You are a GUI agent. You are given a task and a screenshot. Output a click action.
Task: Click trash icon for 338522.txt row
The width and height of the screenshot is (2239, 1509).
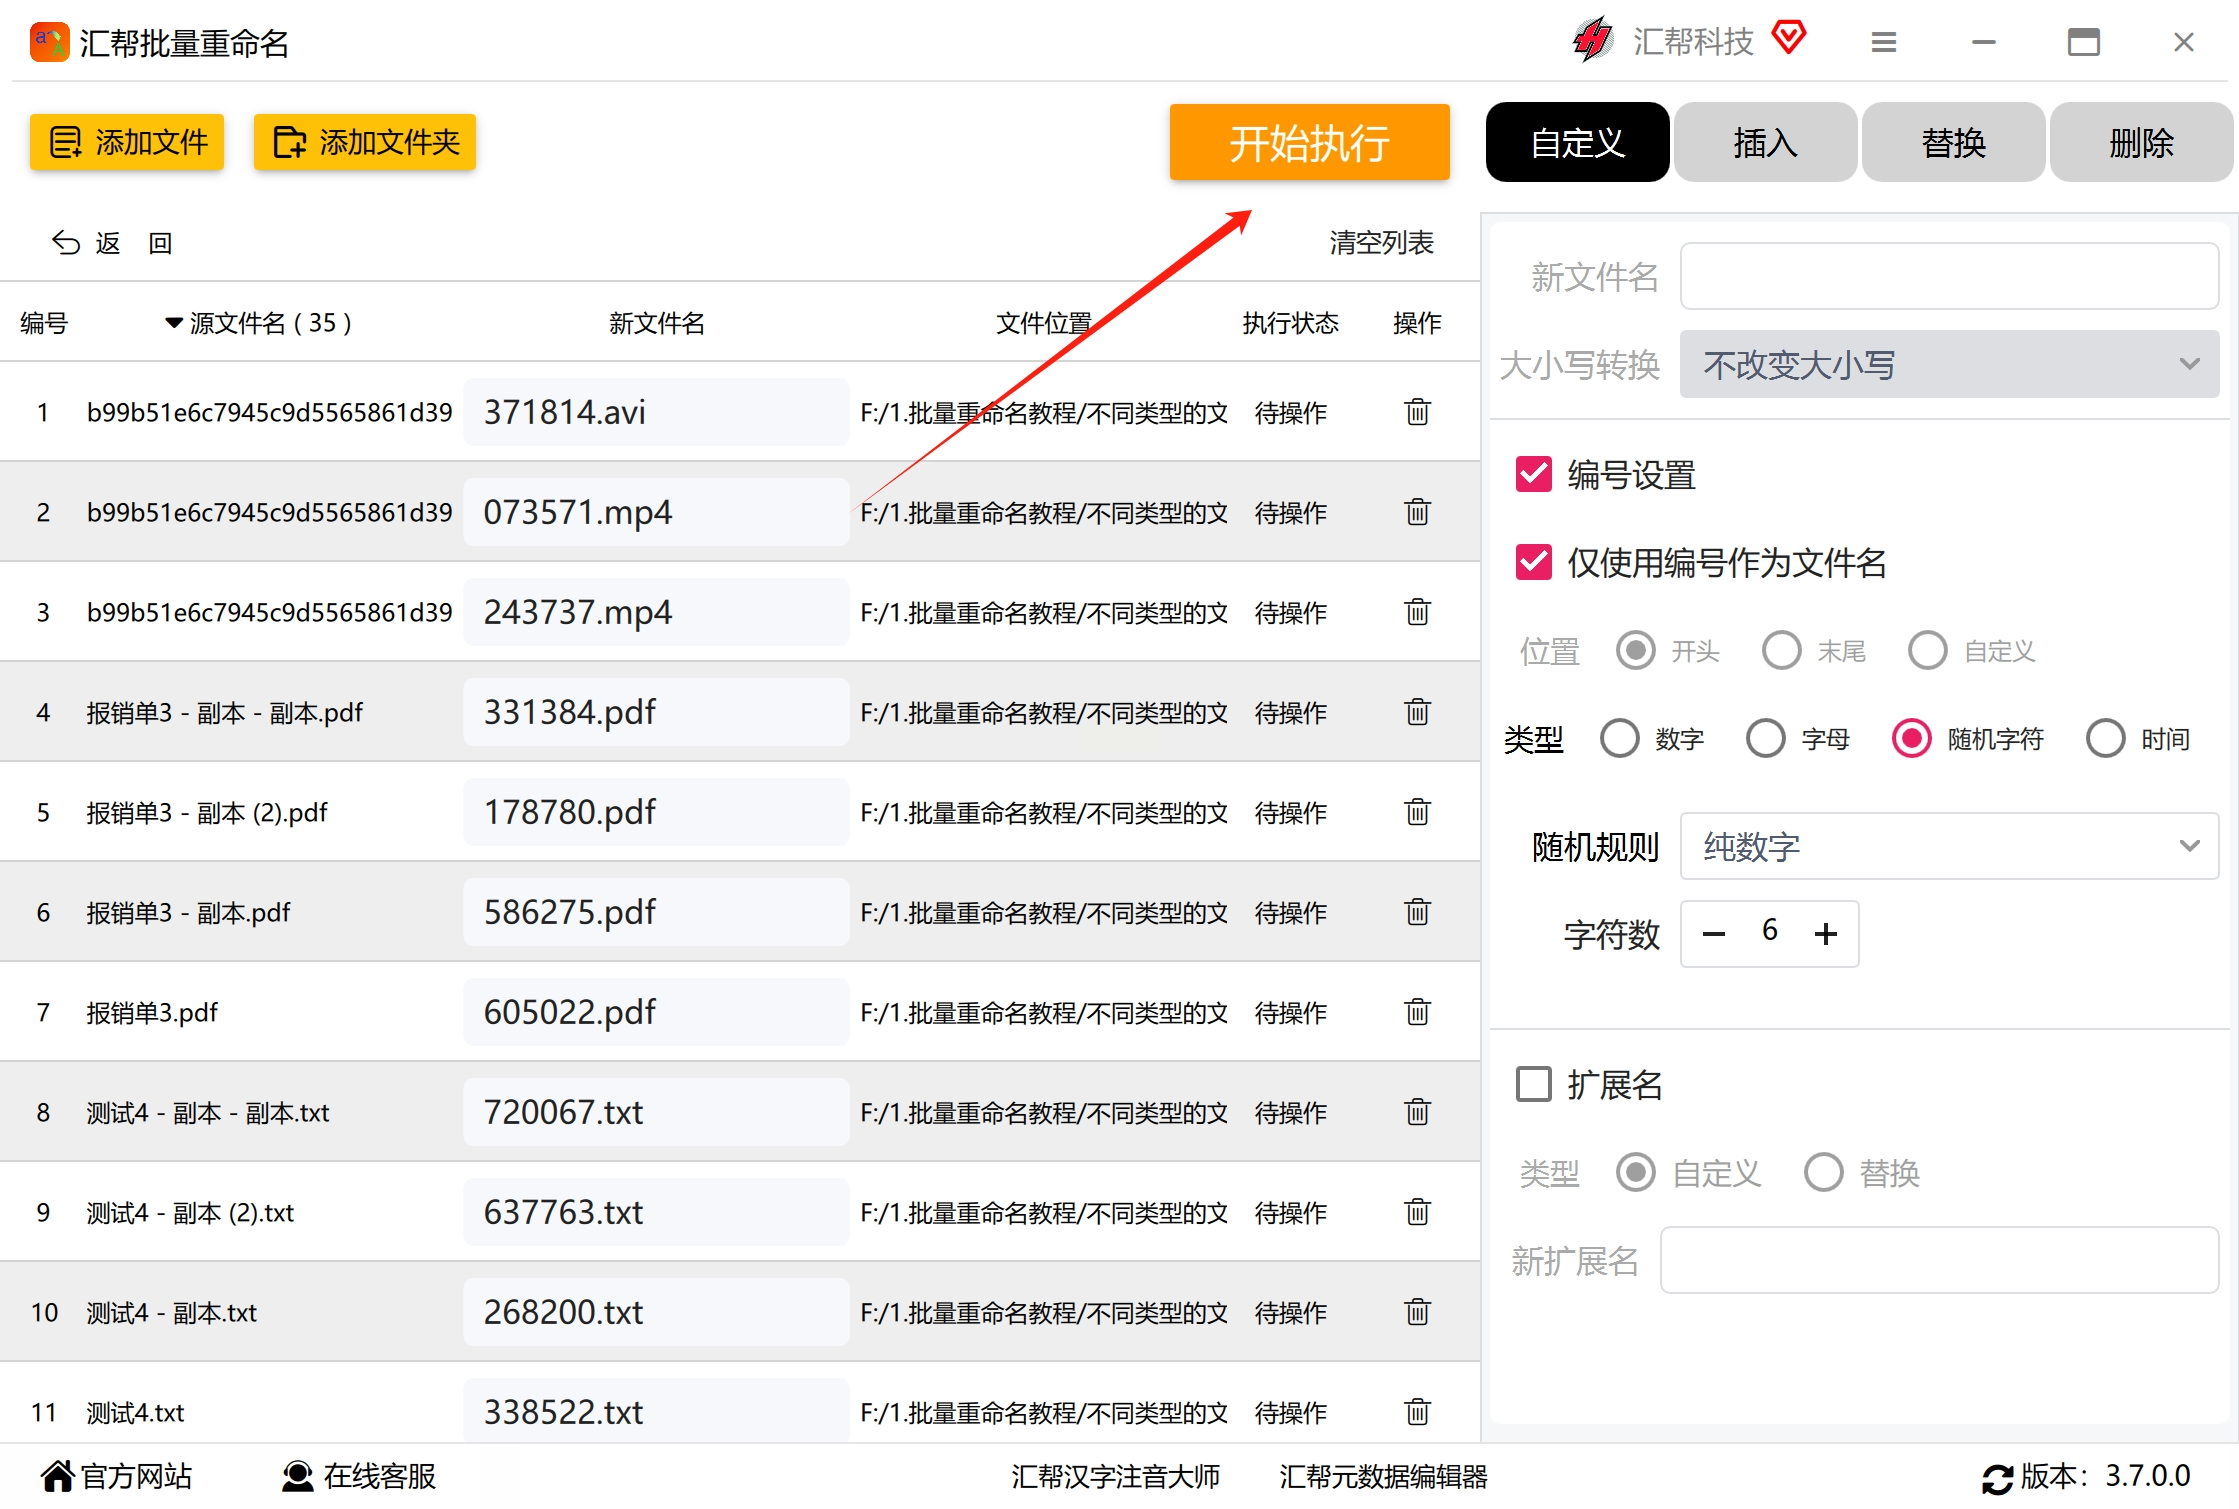[1417, 1412]
